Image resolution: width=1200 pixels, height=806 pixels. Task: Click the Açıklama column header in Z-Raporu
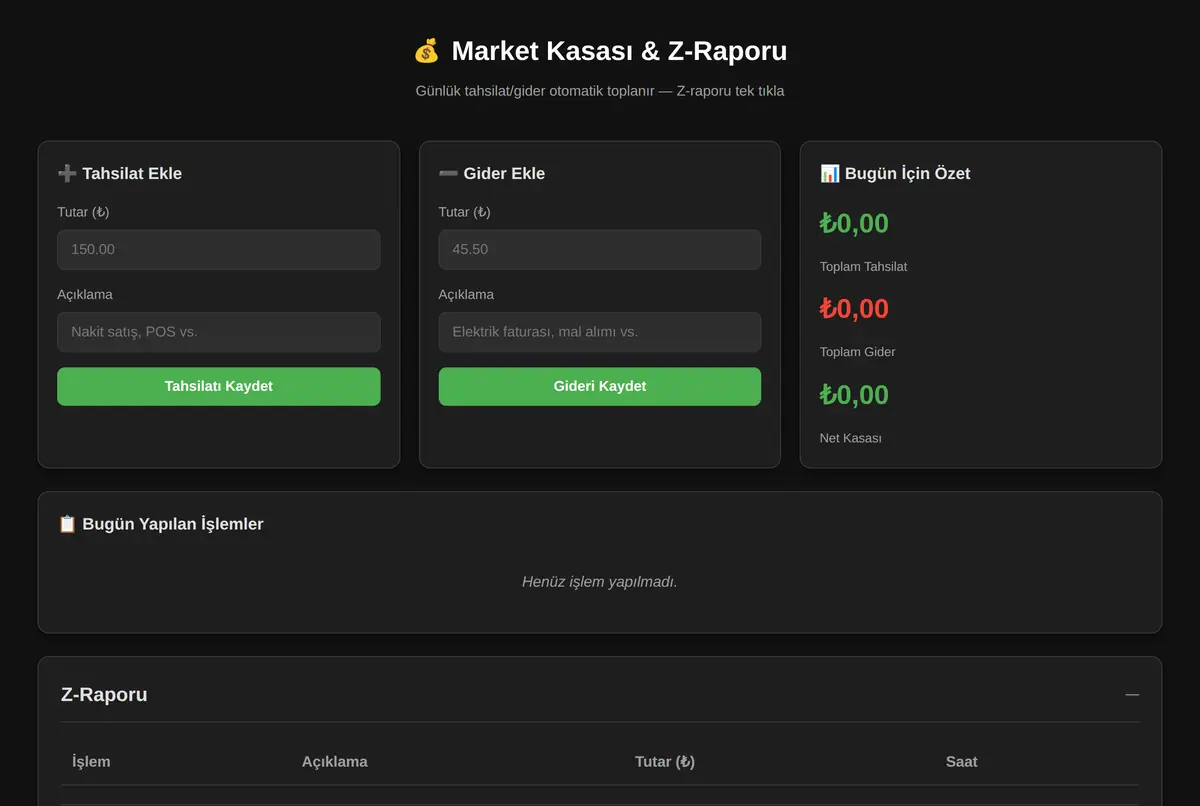[334, 762]
